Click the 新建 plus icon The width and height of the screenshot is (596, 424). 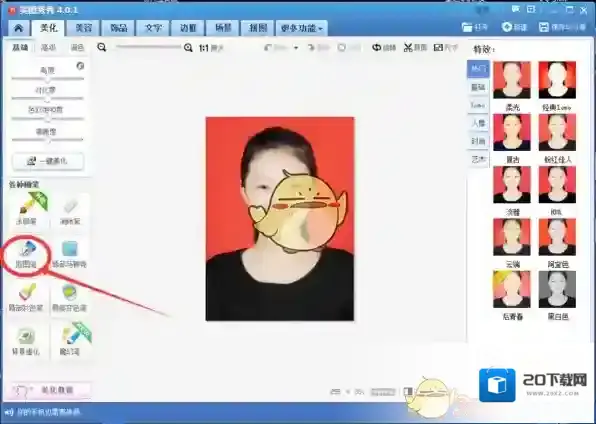507,27
